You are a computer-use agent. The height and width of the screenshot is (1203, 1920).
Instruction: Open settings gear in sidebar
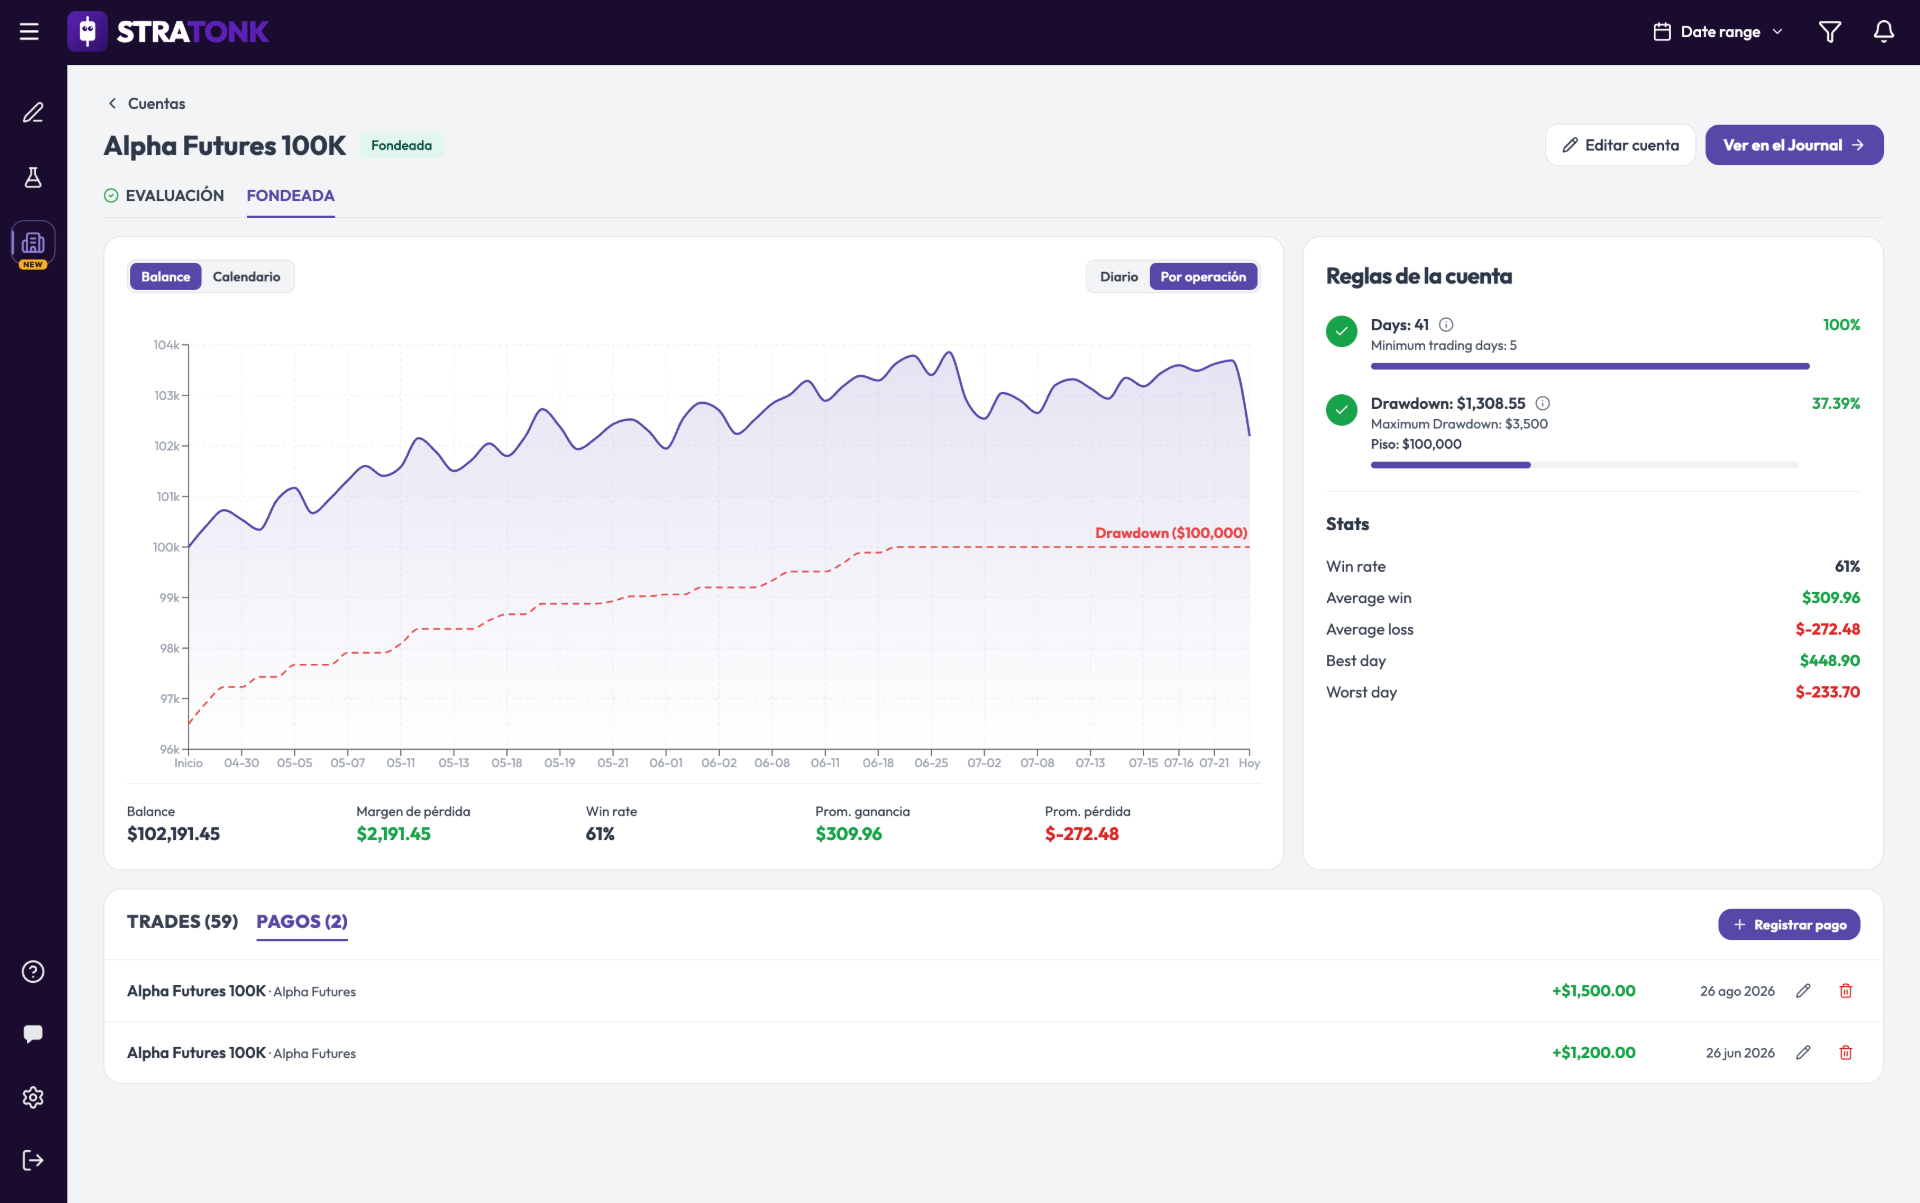(x=33, y=1097)
